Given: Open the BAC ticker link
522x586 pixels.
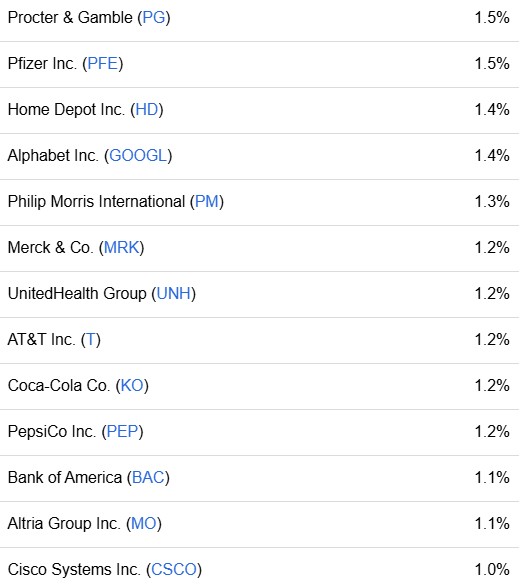Looking at the screenshot, I should pyautogui.click(x=148, y=477).
